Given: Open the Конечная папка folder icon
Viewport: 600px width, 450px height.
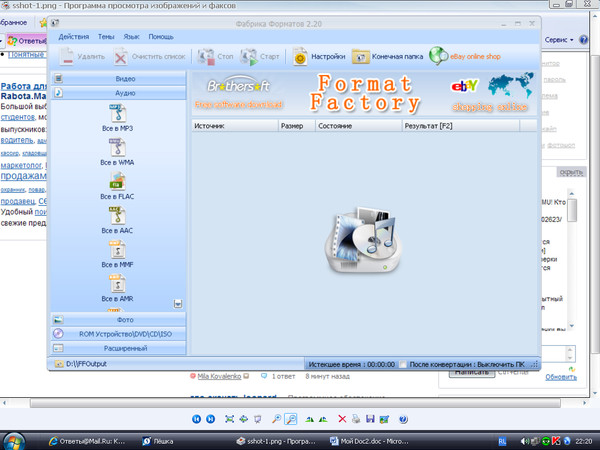Looking at the screenshot, I should tap(360, 57).
